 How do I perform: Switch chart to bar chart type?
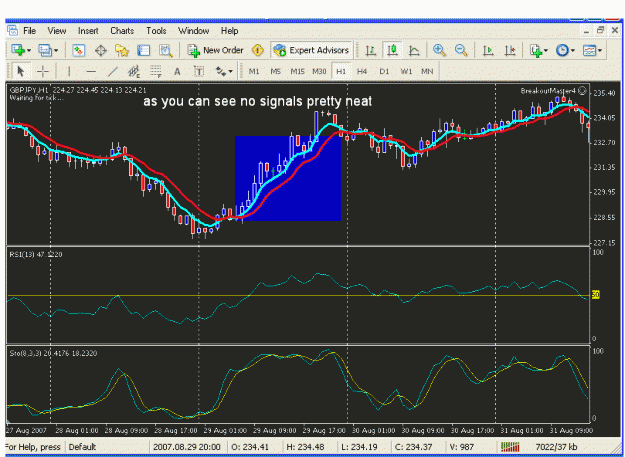(371, 50)
